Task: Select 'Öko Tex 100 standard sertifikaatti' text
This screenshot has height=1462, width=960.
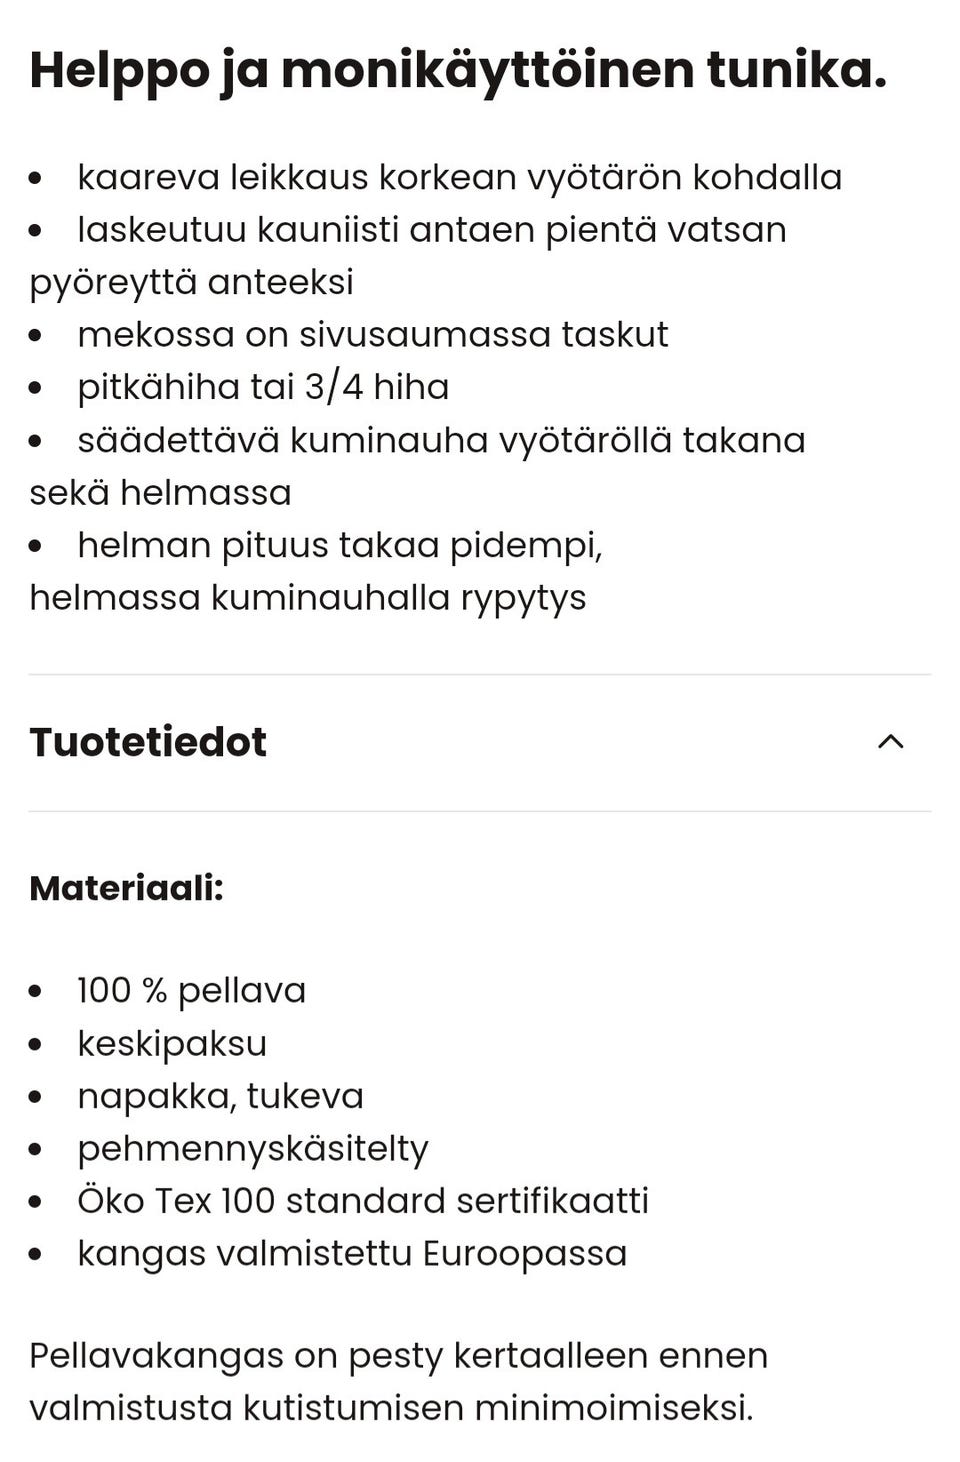Action: point(365,1200)
